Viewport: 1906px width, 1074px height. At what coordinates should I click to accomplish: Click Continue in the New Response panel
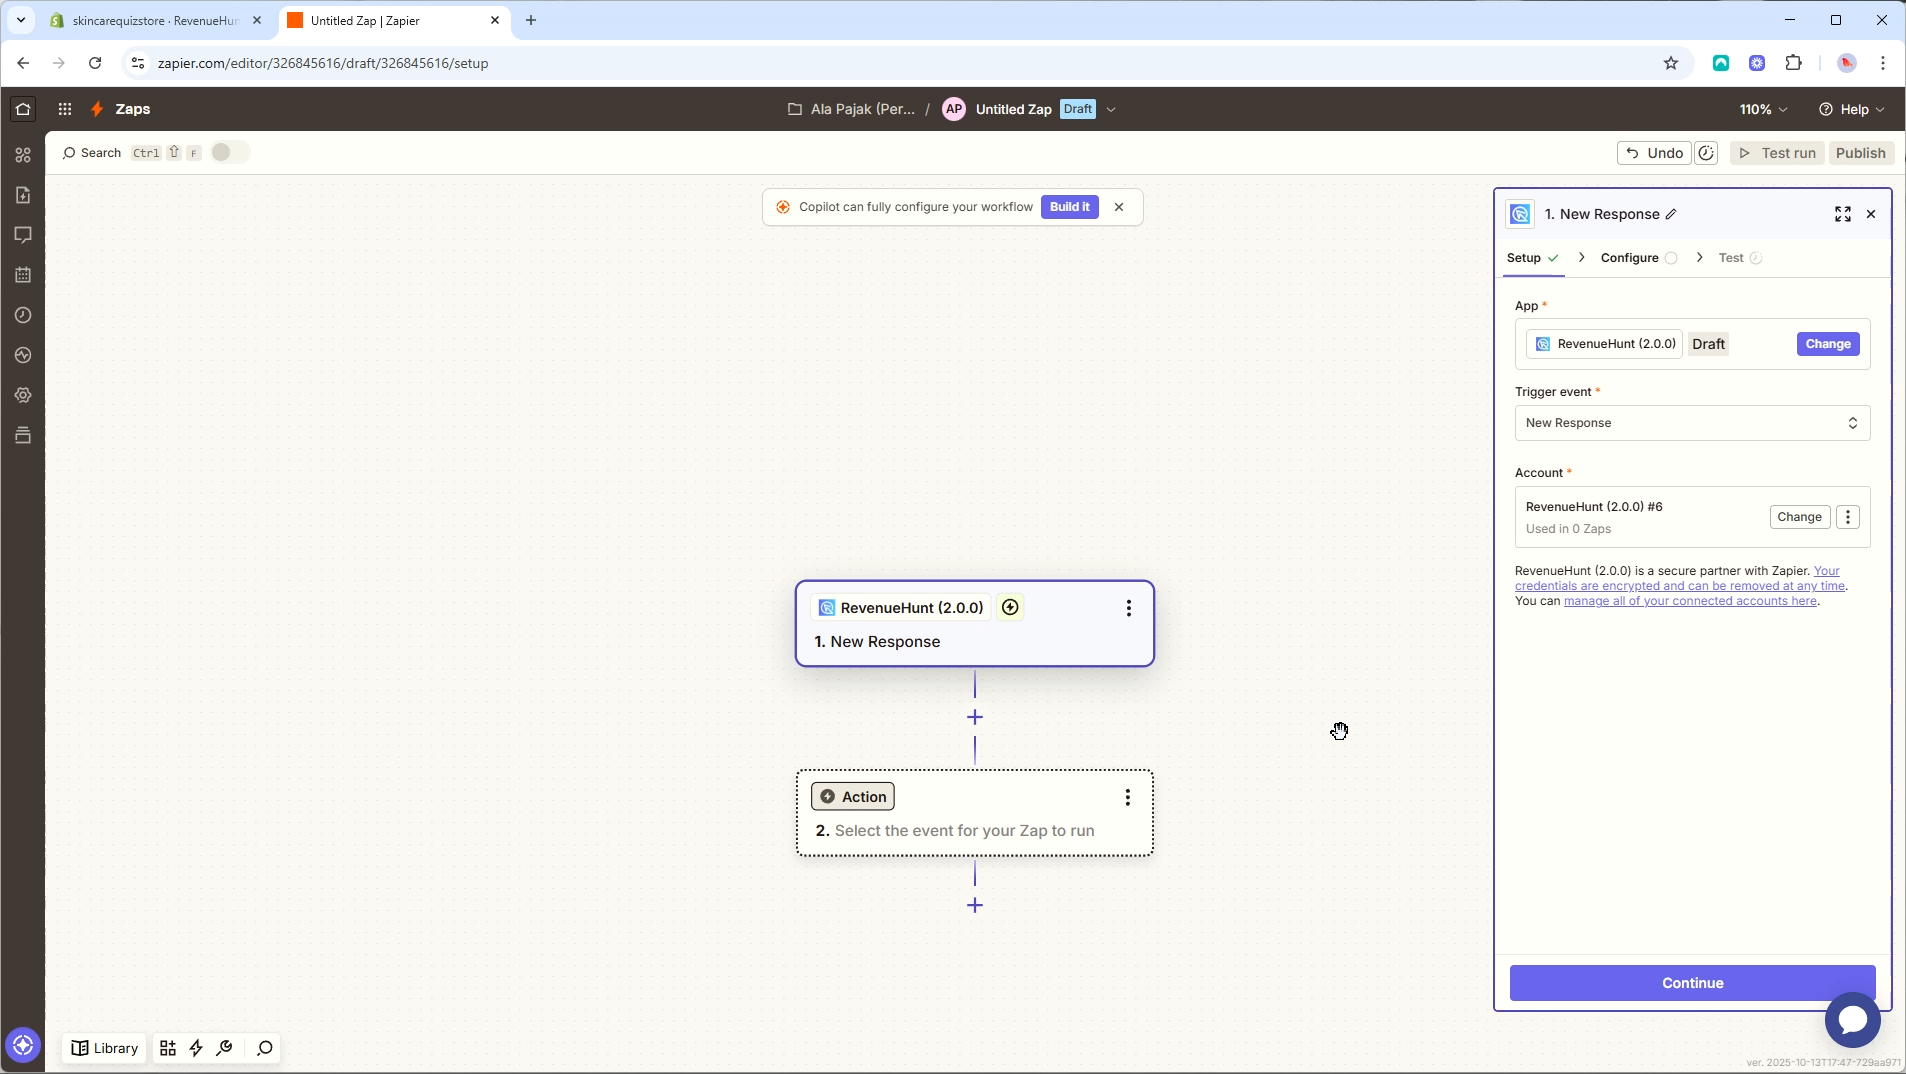1693,983
